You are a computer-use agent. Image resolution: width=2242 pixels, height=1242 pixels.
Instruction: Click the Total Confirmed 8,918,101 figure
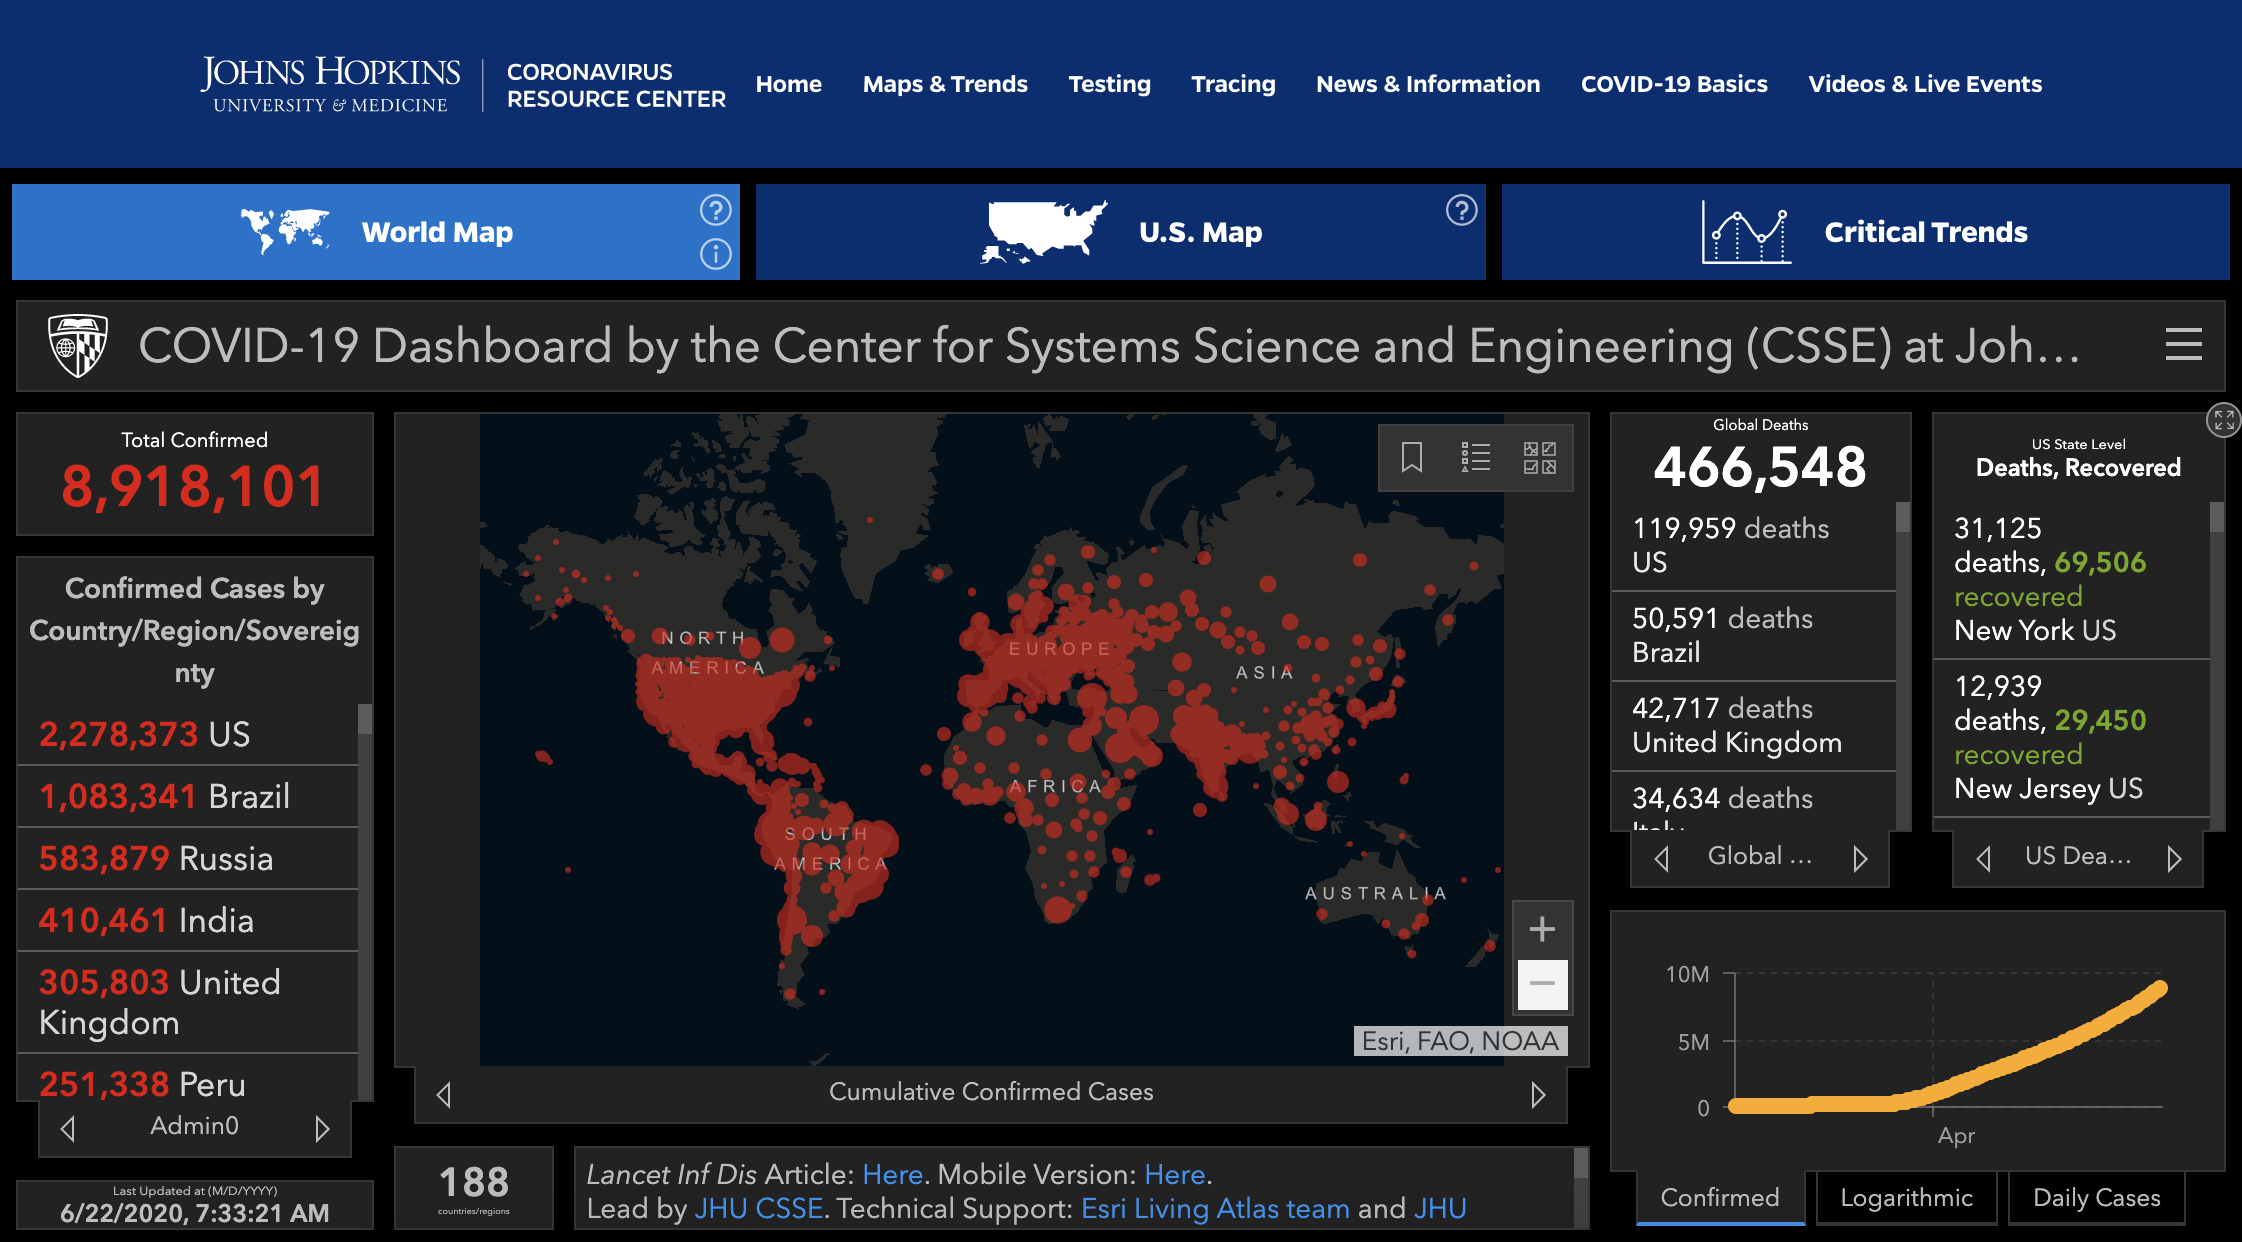[x=194, y=487]
